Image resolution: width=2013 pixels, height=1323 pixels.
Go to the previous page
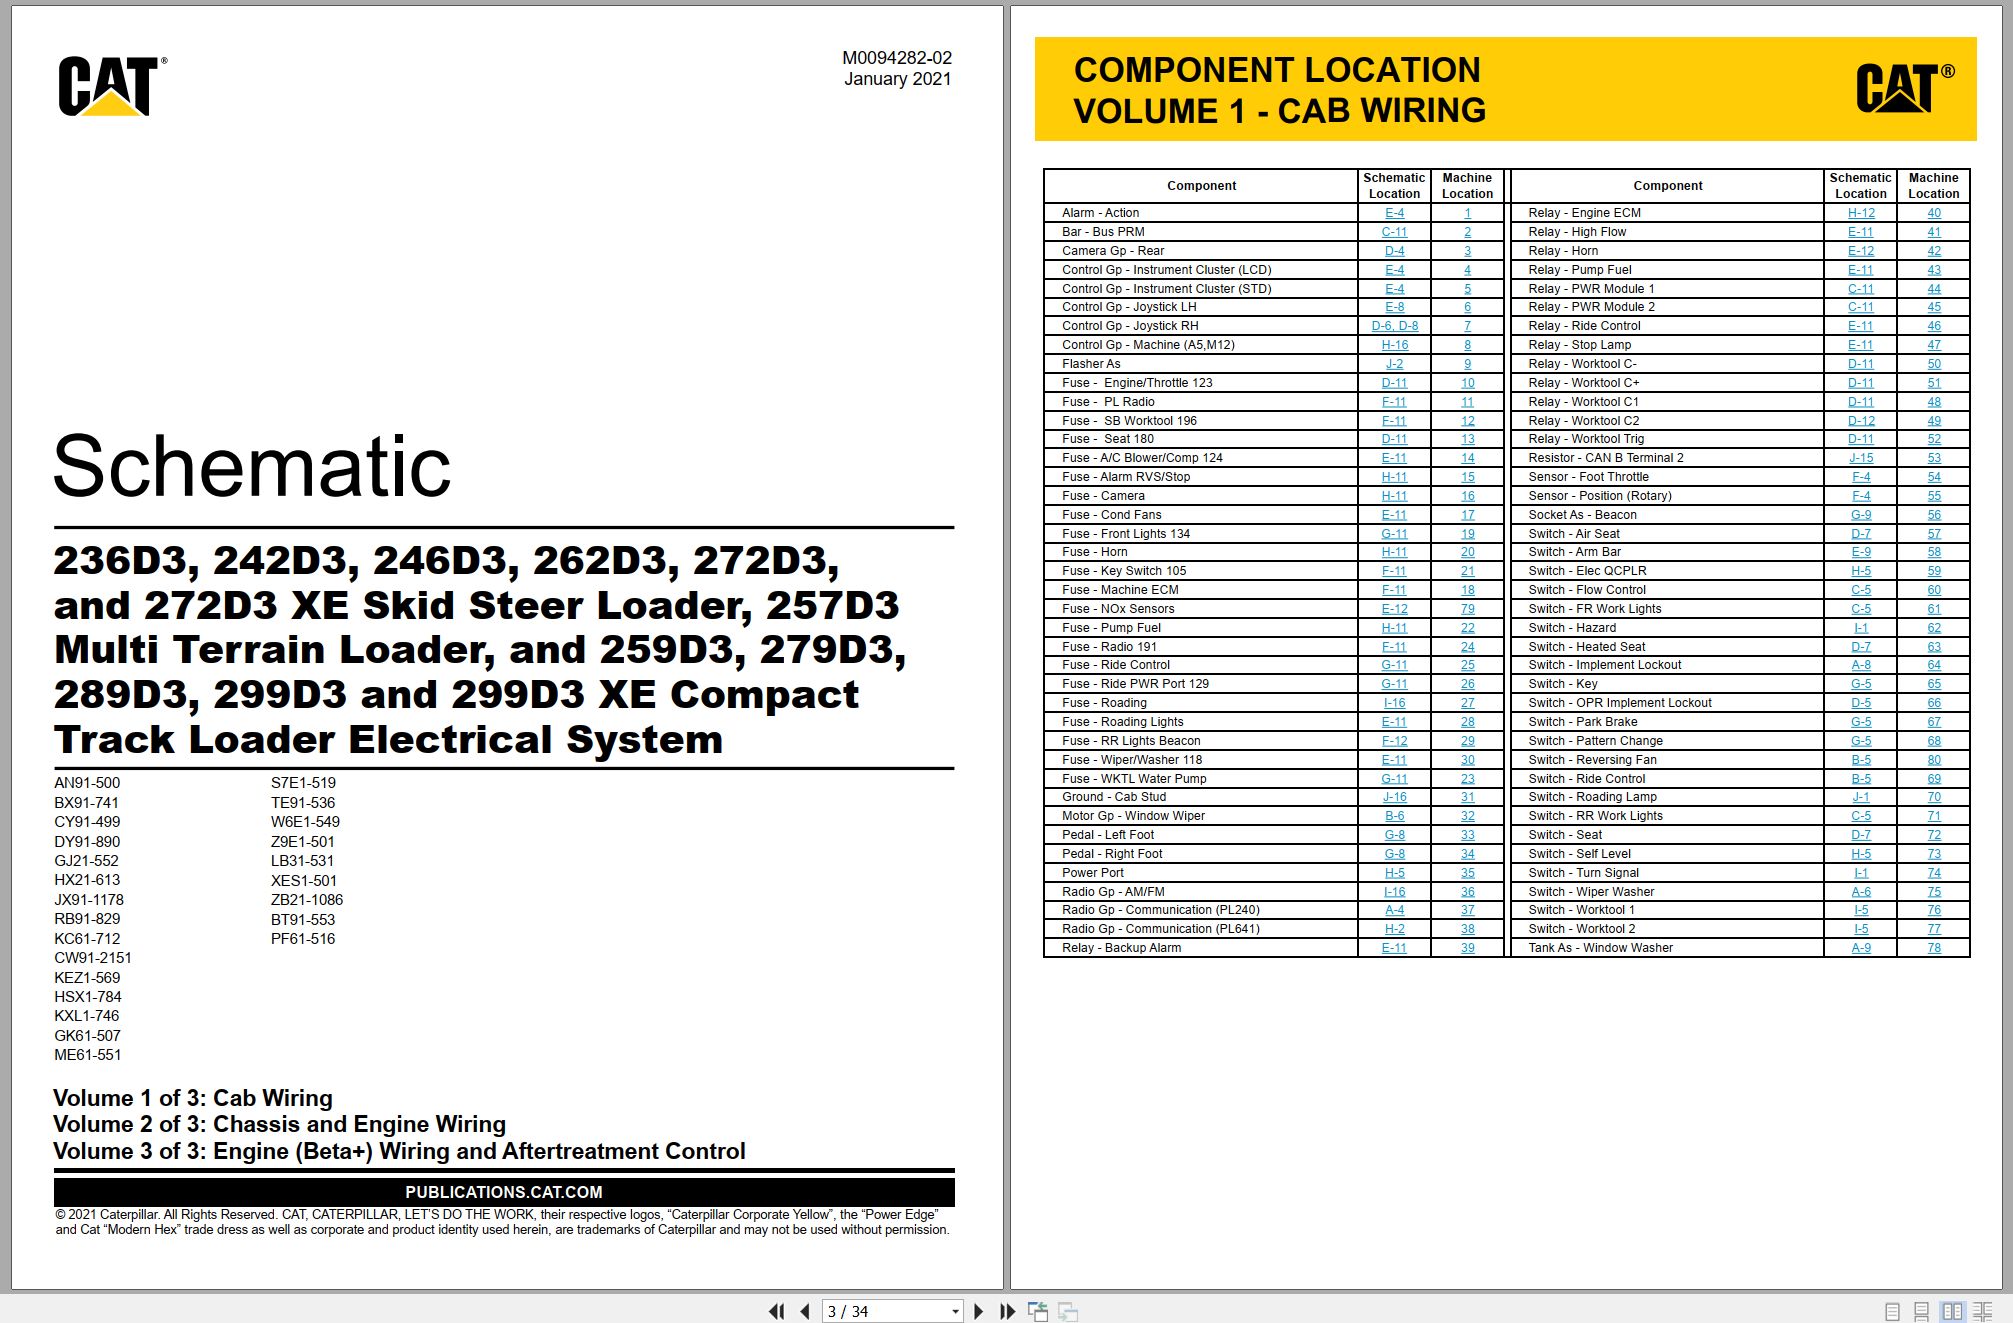pos(805,1311)
